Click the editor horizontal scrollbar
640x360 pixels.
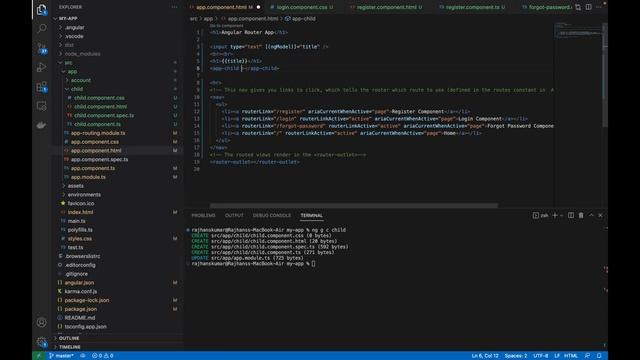[353, 205]
